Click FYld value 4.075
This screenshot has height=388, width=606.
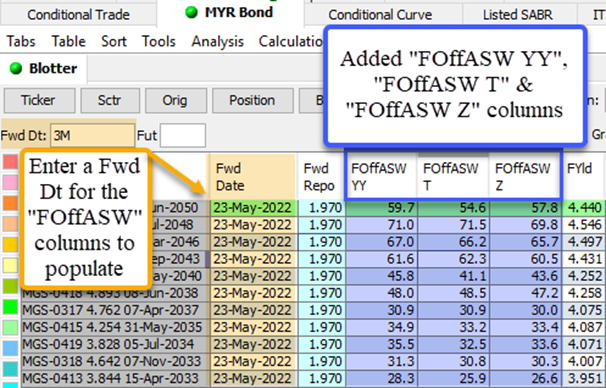click(x=584, y=310)
